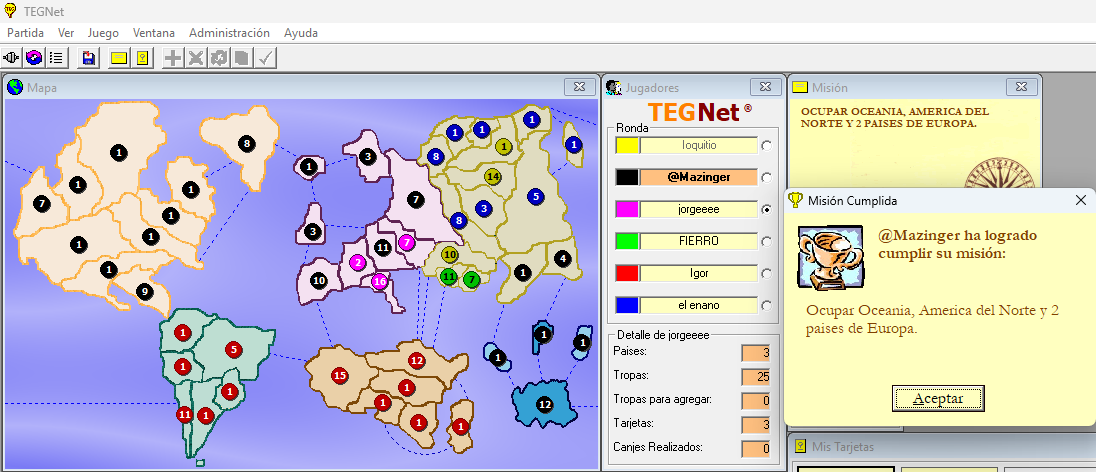Viewport: 1096px width, 472px height.
Task: Close the Misión Cumplida dialog
Action: point(1080,201)
